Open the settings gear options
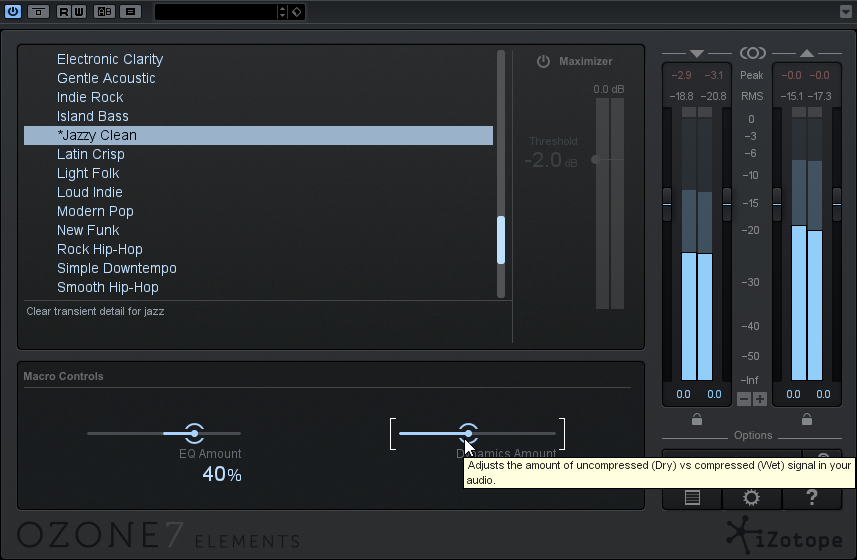The image size is (857, 560). 751,497
